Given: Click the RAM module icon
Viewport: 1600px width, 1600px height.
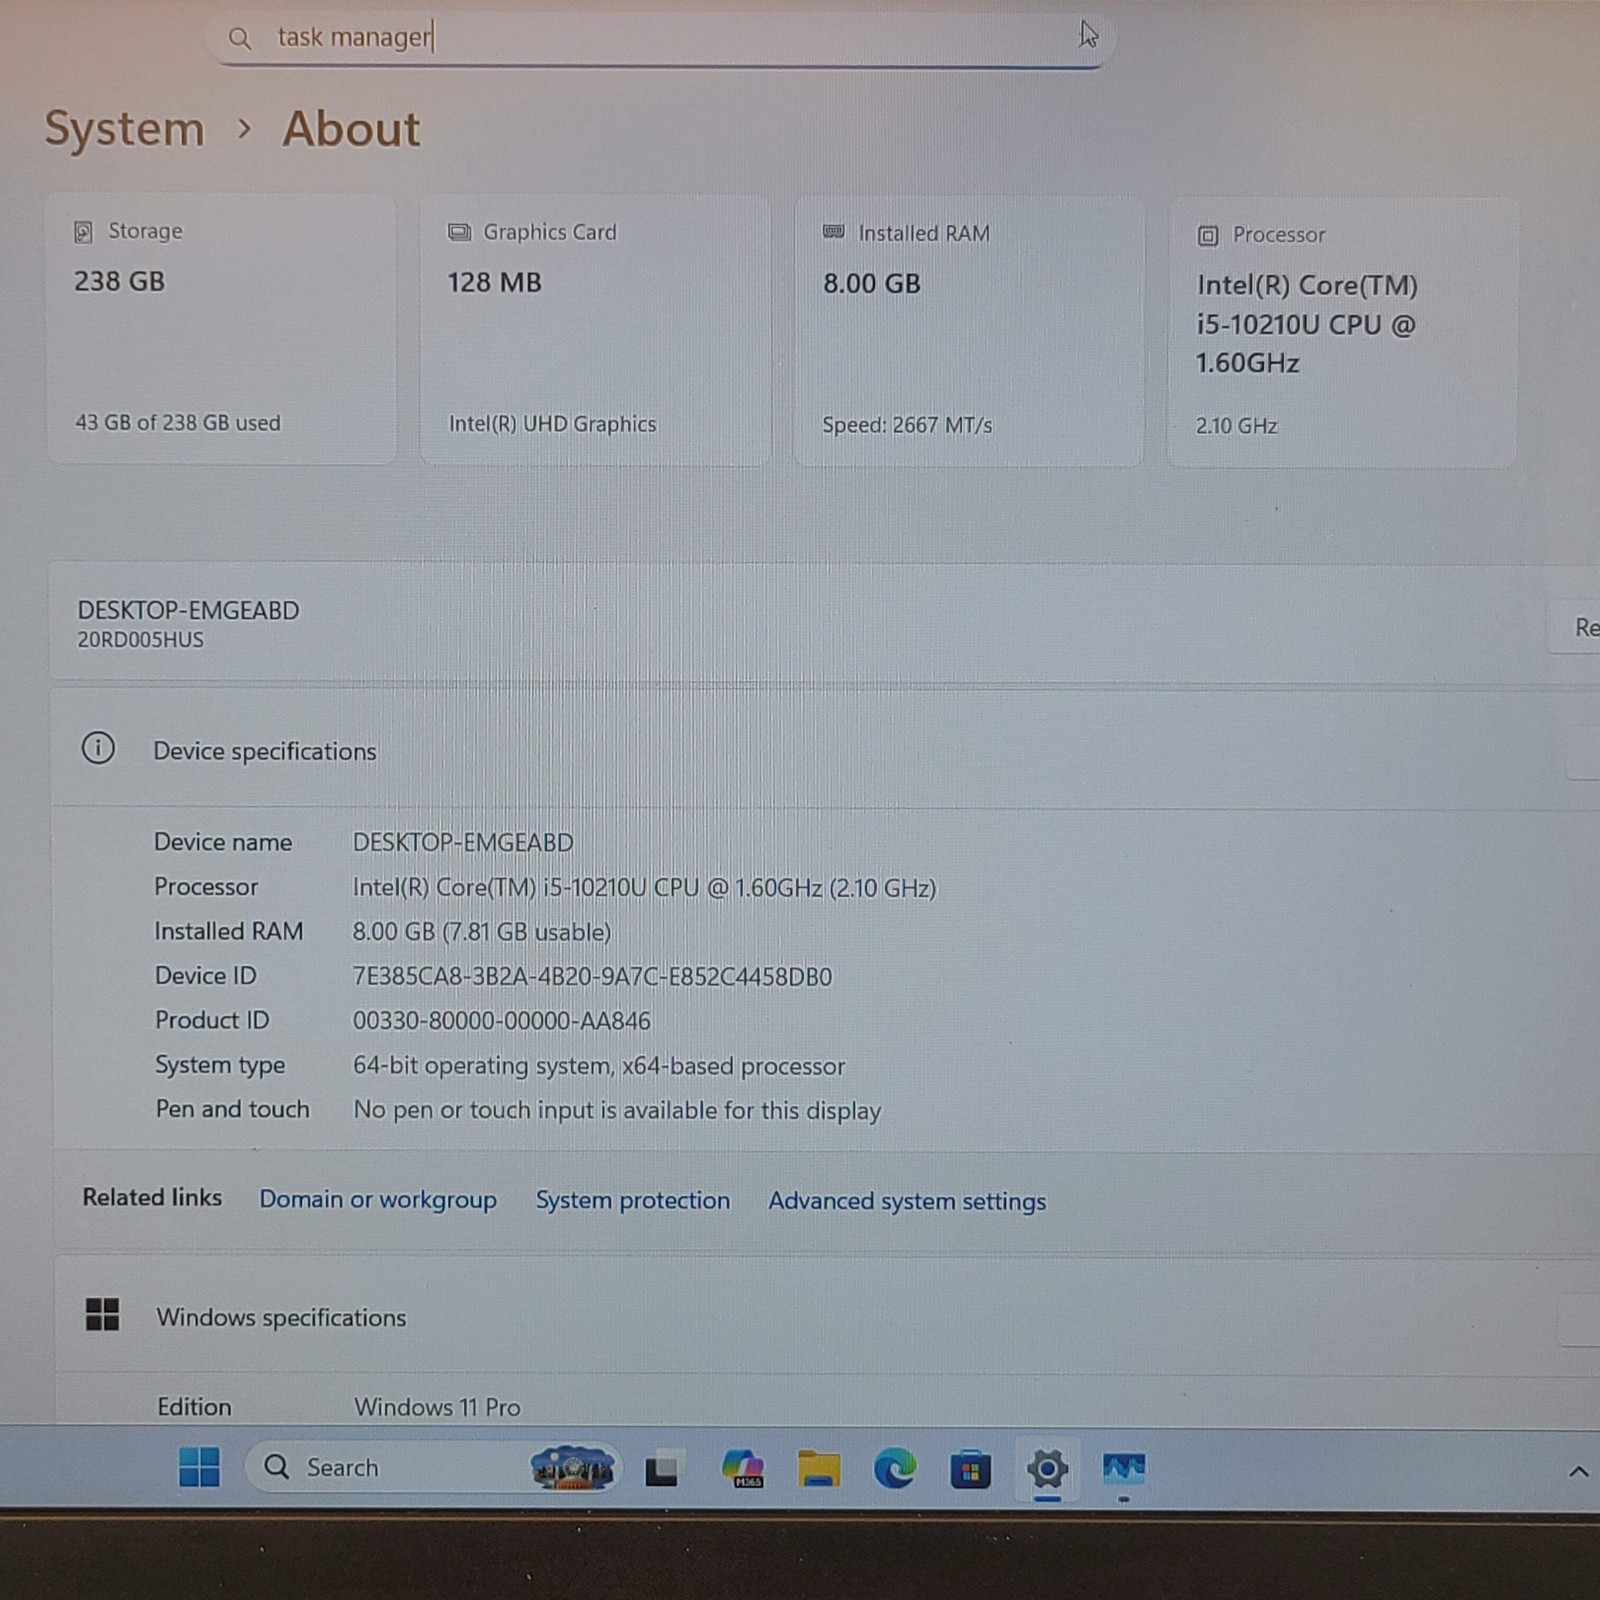Looking at the screenshot, I should 833,232.
